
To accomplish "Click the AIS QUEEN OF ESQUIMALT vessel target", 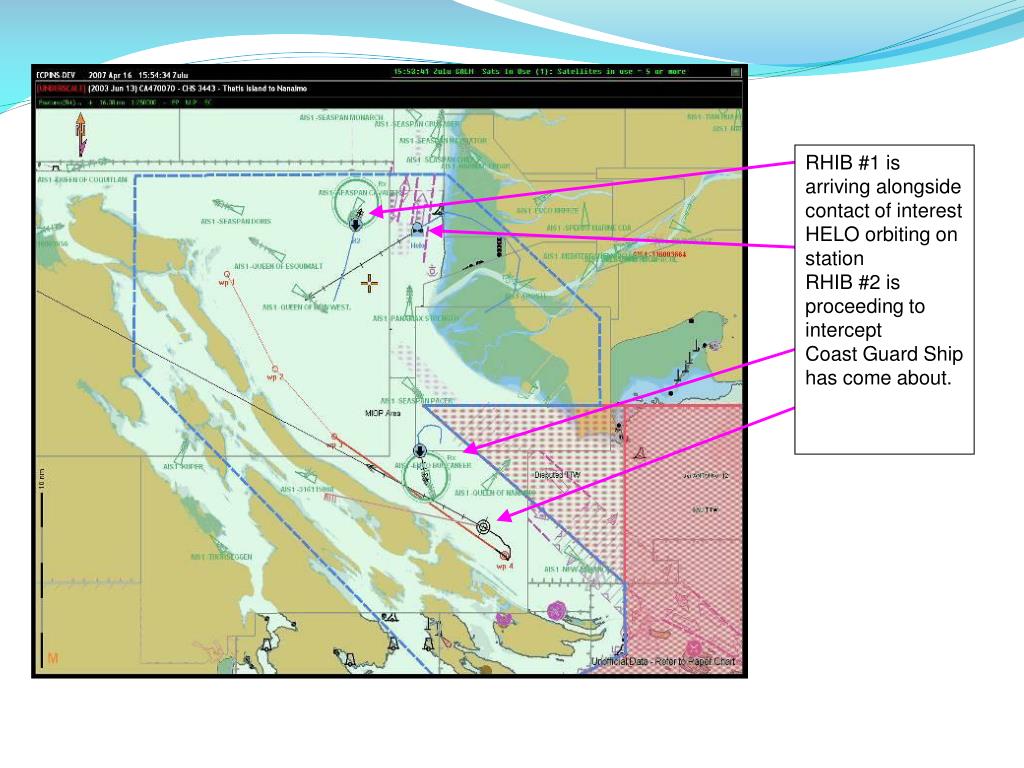I will tap(268, 248).
